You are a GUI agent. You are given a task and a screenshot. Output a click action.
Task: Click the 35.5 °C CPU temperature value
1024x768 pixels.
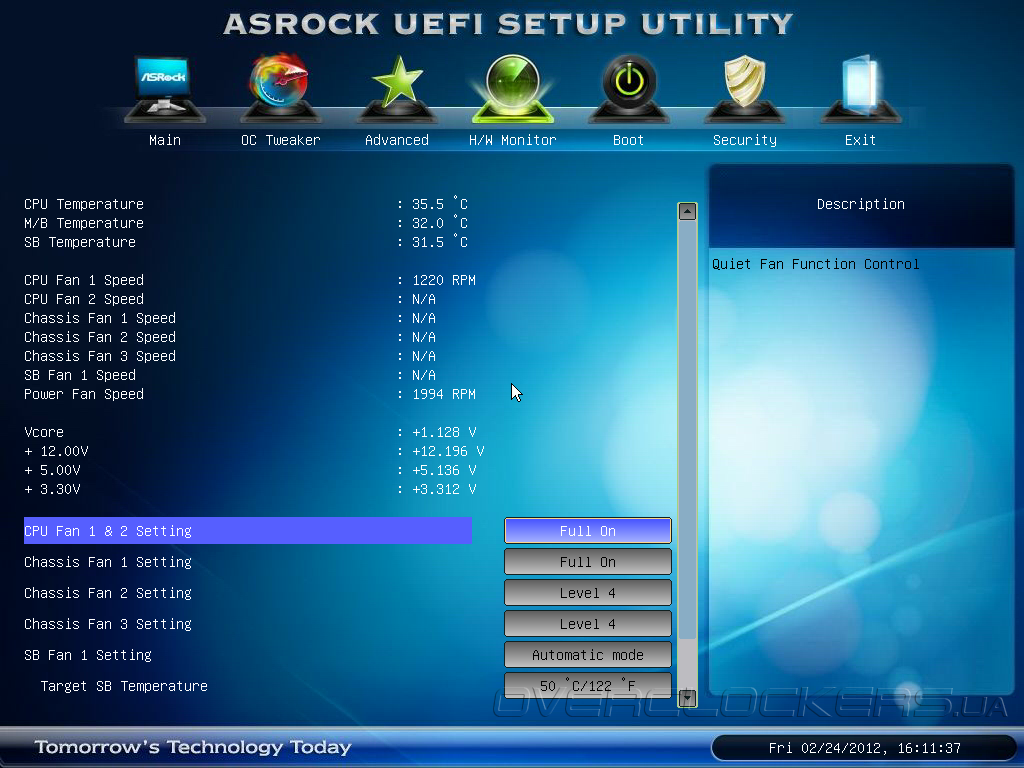click(x=440, y=204)
